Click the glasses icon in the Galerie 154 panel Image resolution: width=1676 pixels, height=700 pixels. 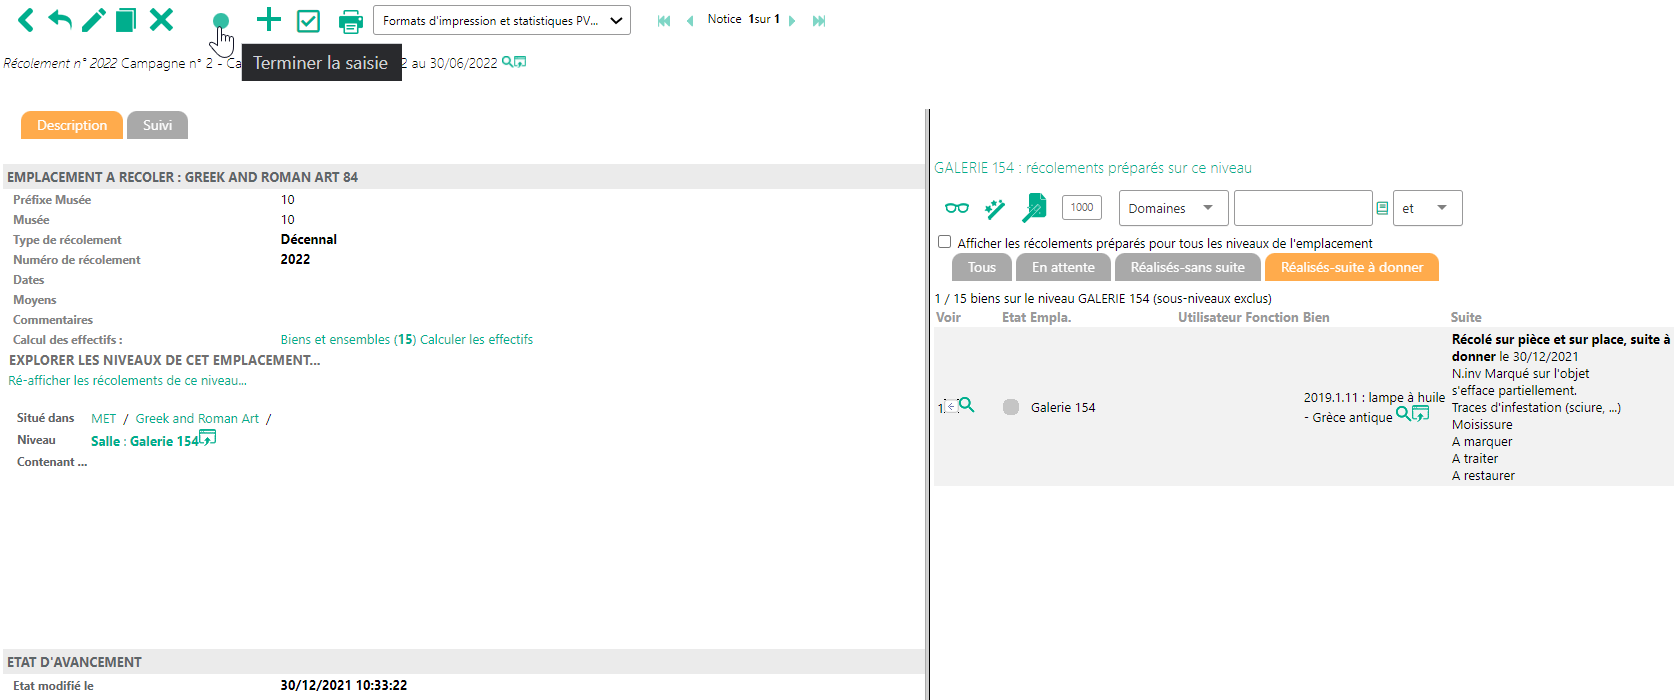[957, 208]
